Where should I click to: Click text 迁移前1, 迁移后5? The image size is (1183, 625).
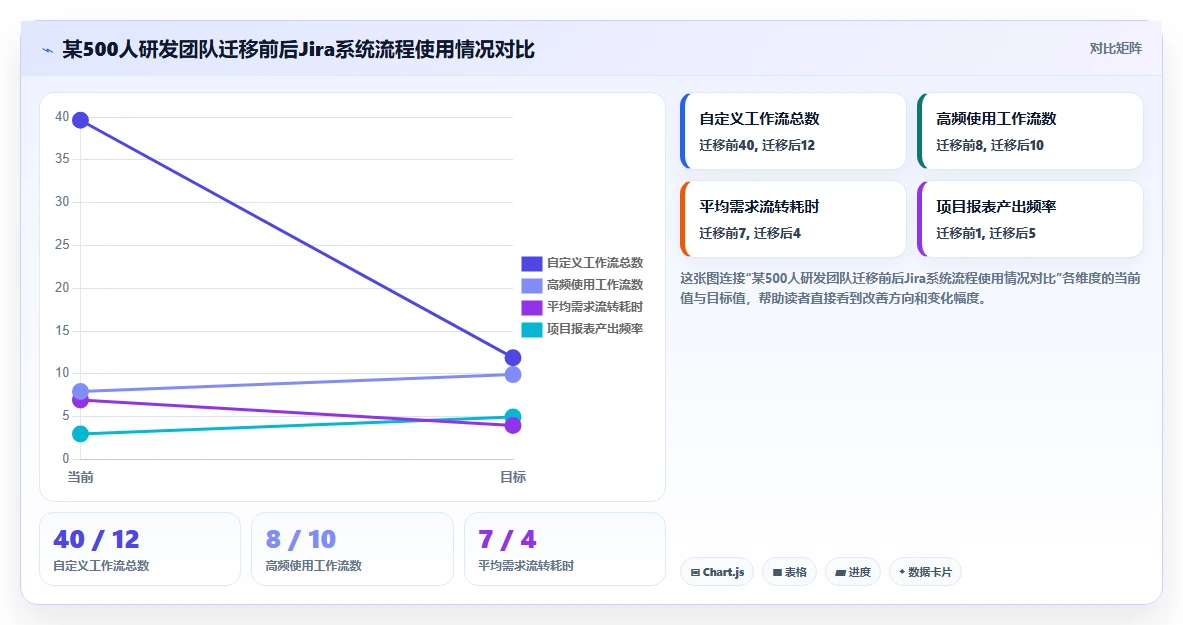tap(986, 233)
